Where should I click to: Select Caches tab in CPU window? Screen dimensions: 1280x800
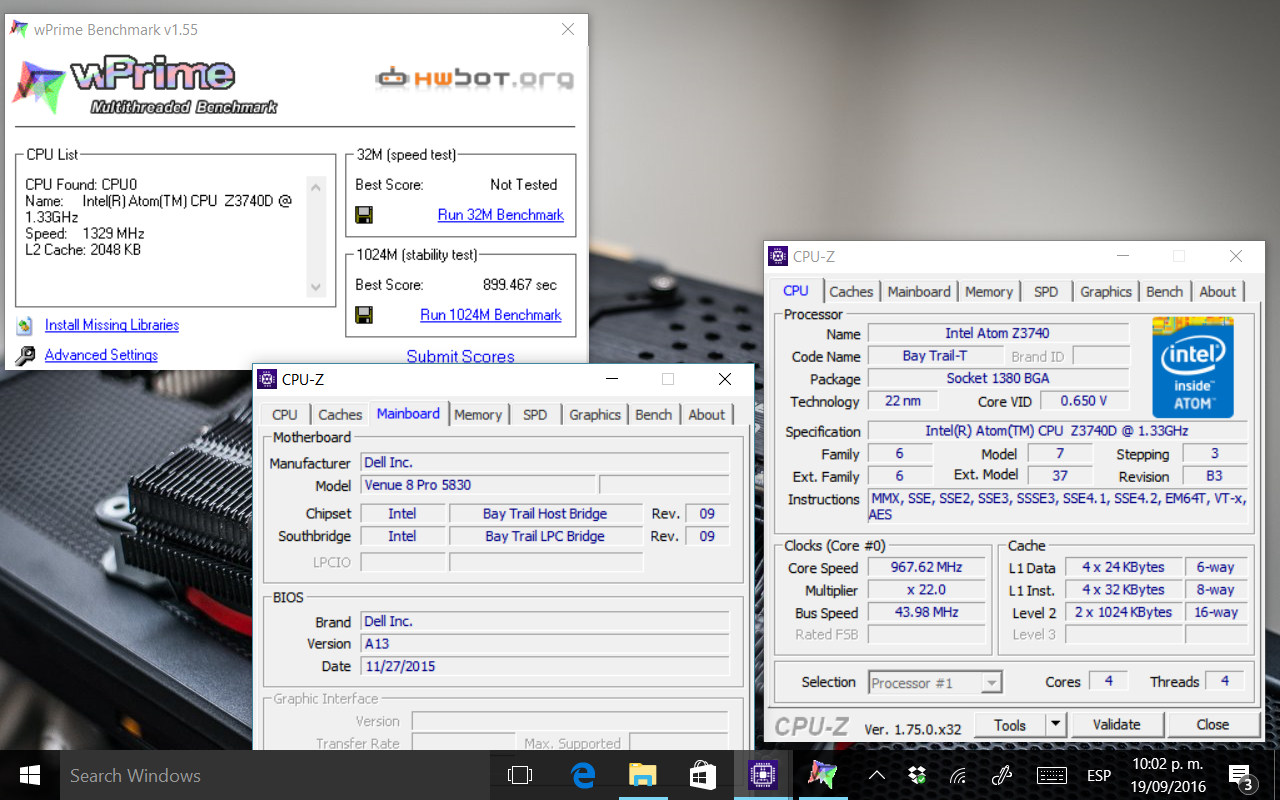pyautogui.click(x=851, y=291)
